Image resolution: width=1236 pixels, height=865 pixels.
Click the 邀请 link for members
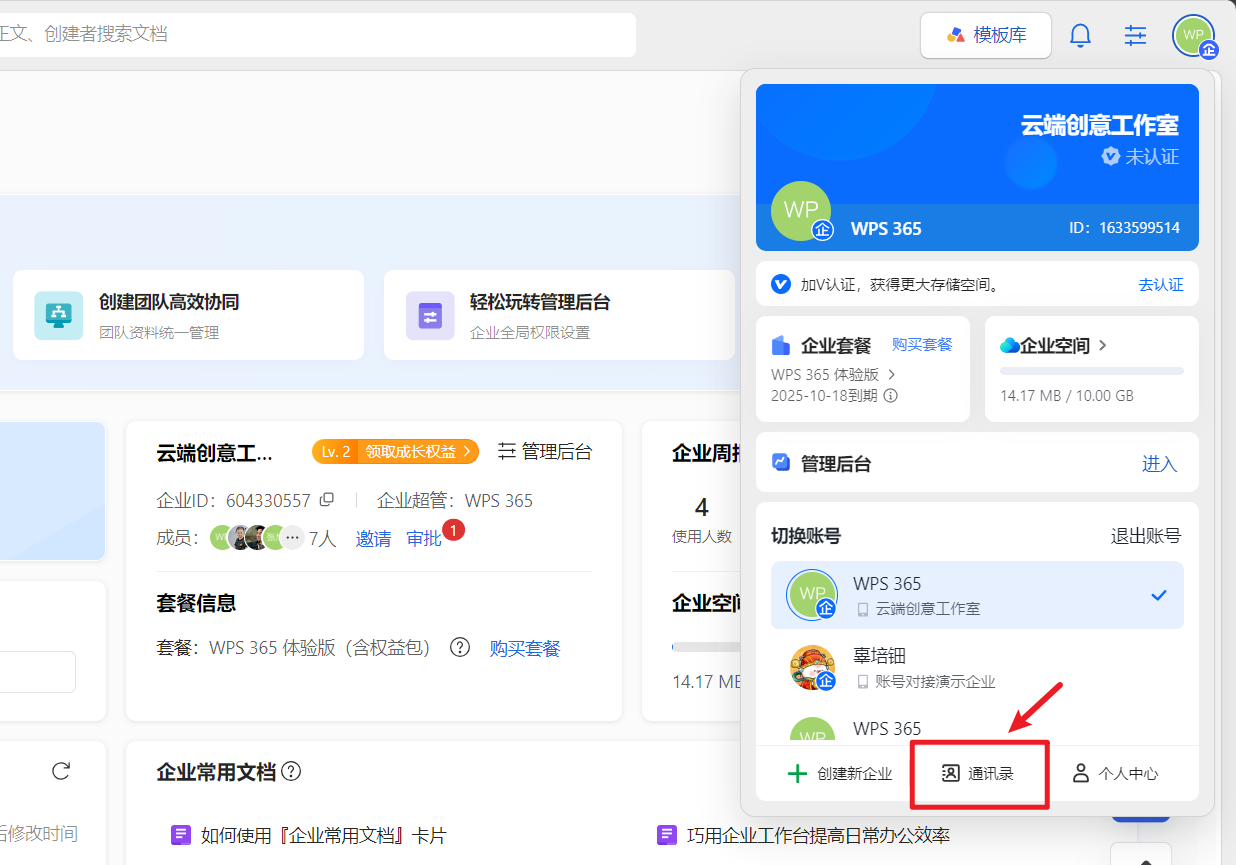tap(374, 539)
